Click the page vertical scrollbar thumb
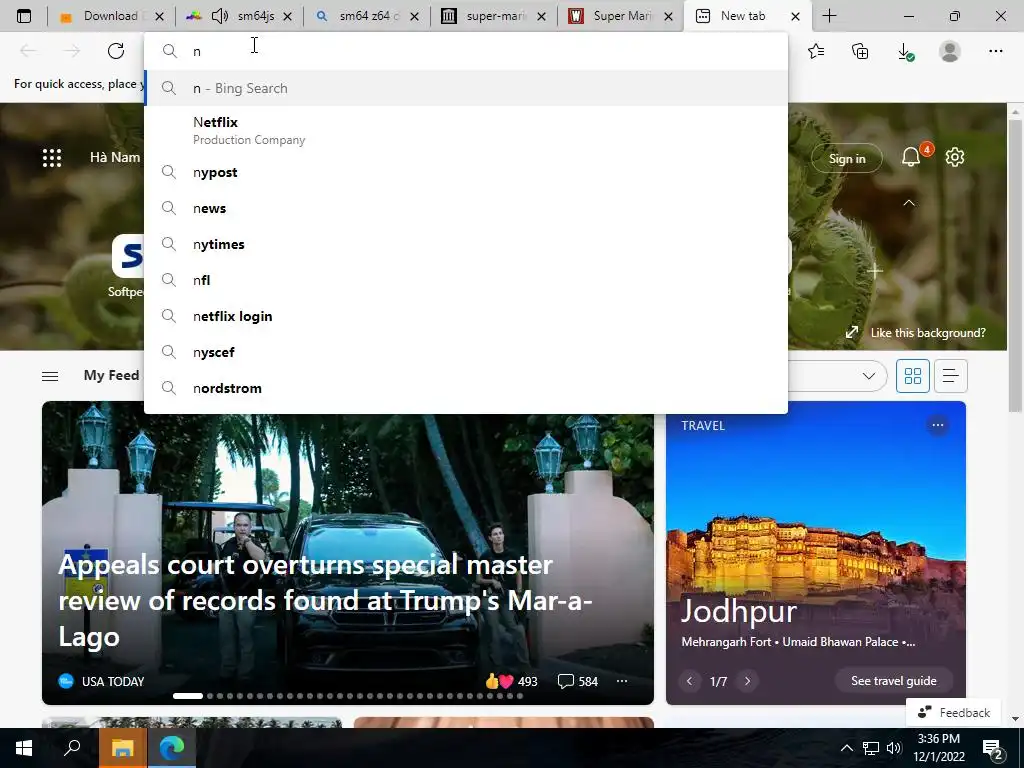Image resolution: width=1024 pixels, height=768 pixels. click(x=1014, y=266)
